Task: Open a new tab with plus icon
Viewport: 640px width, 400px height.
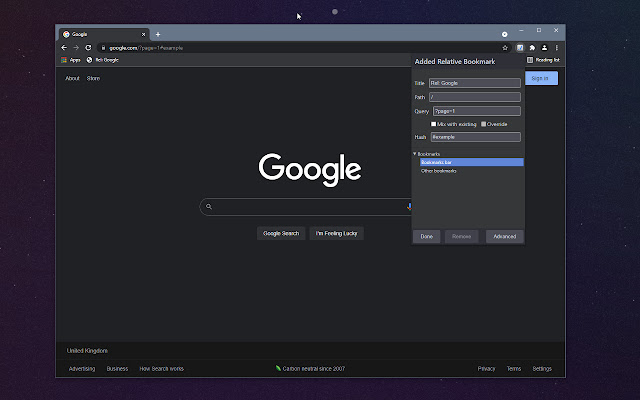Action: 158,34
